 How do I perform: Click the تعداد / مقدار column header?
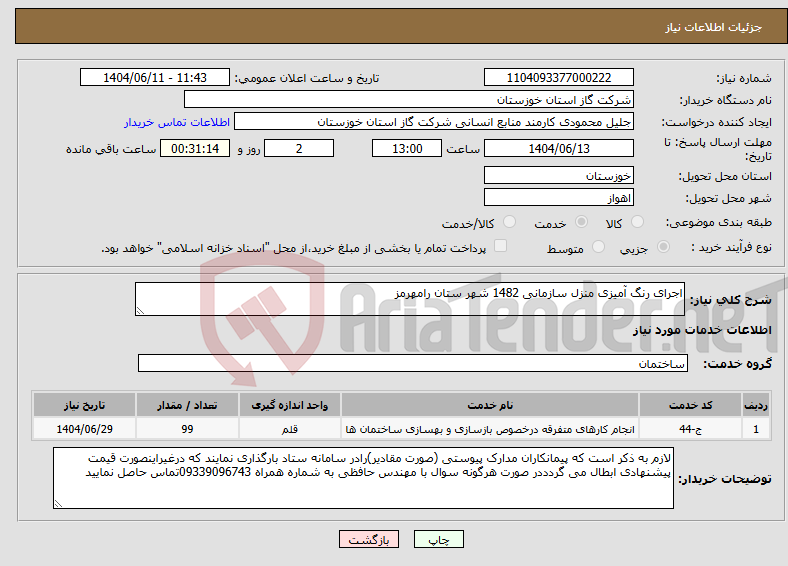click(187, 405)
